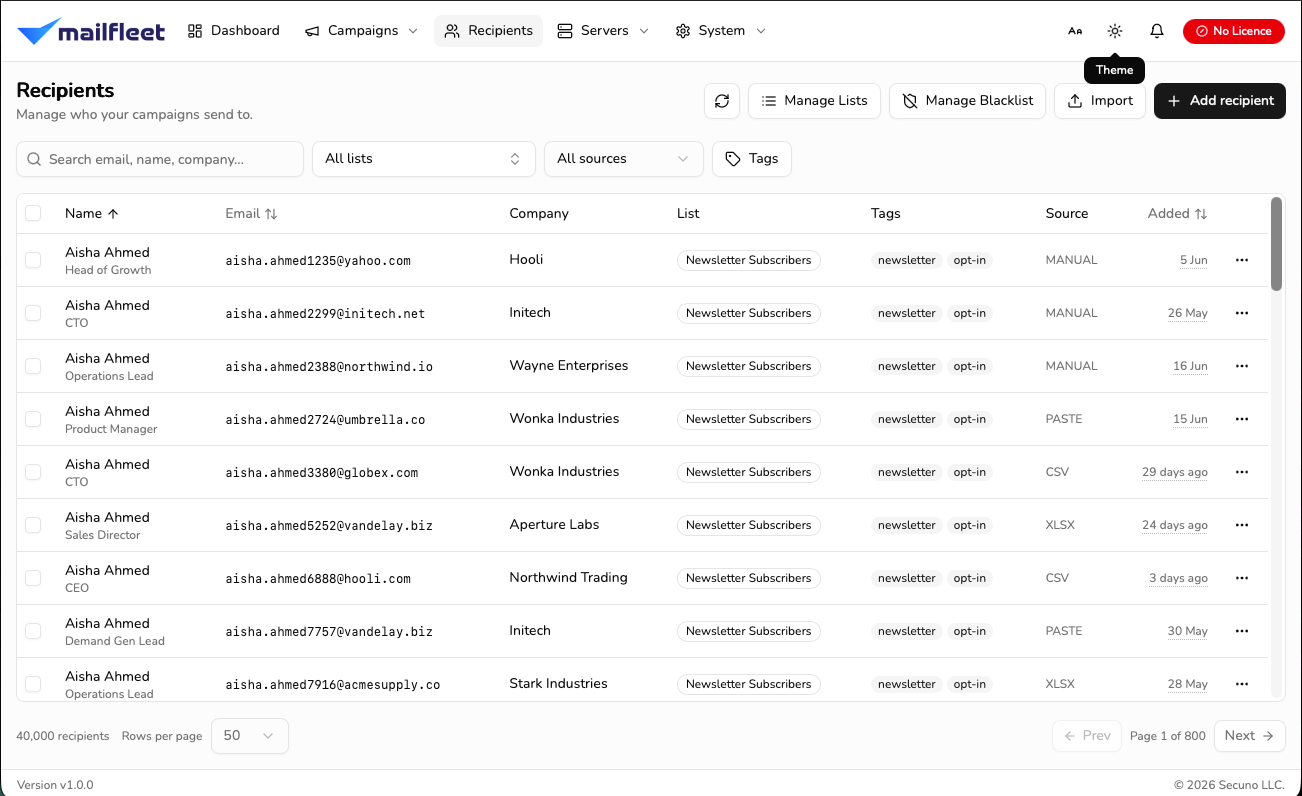
Task: Check the aisha.ahmed2724@umbrella.co row
Action: 33,419
